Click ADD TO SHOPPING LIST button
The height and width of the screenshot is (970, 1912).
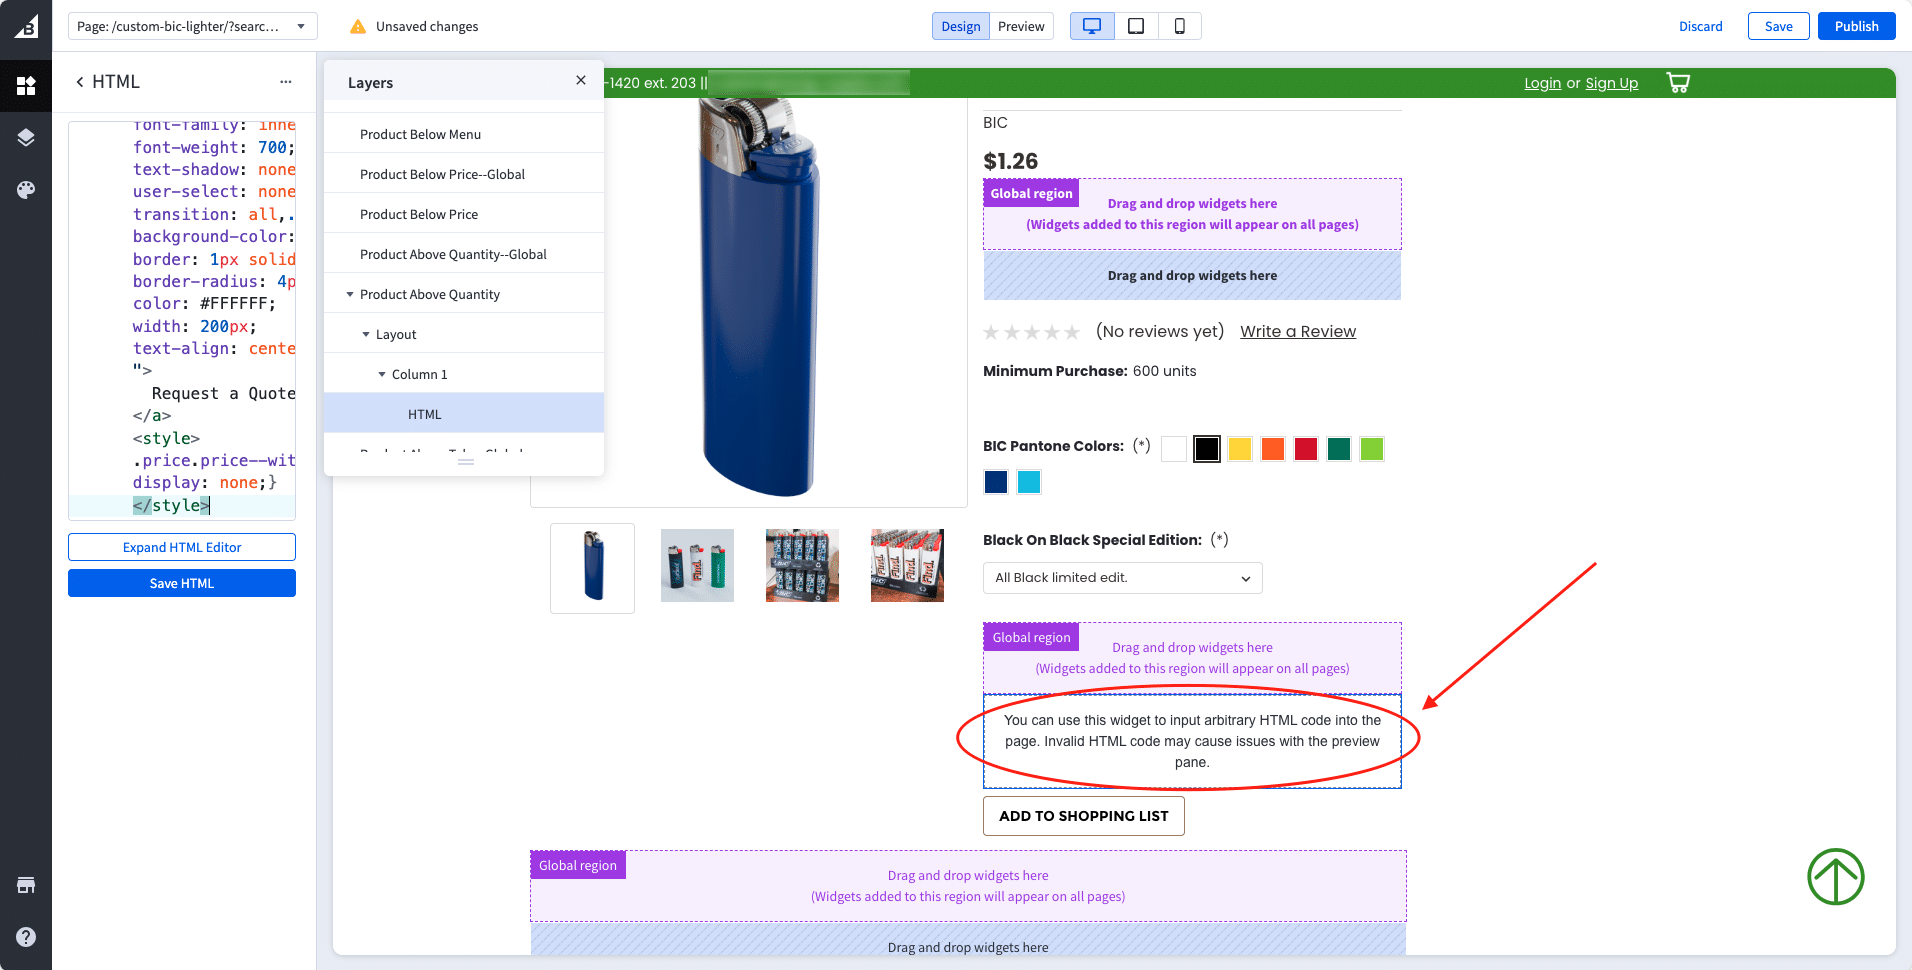tap(1084, 816)
